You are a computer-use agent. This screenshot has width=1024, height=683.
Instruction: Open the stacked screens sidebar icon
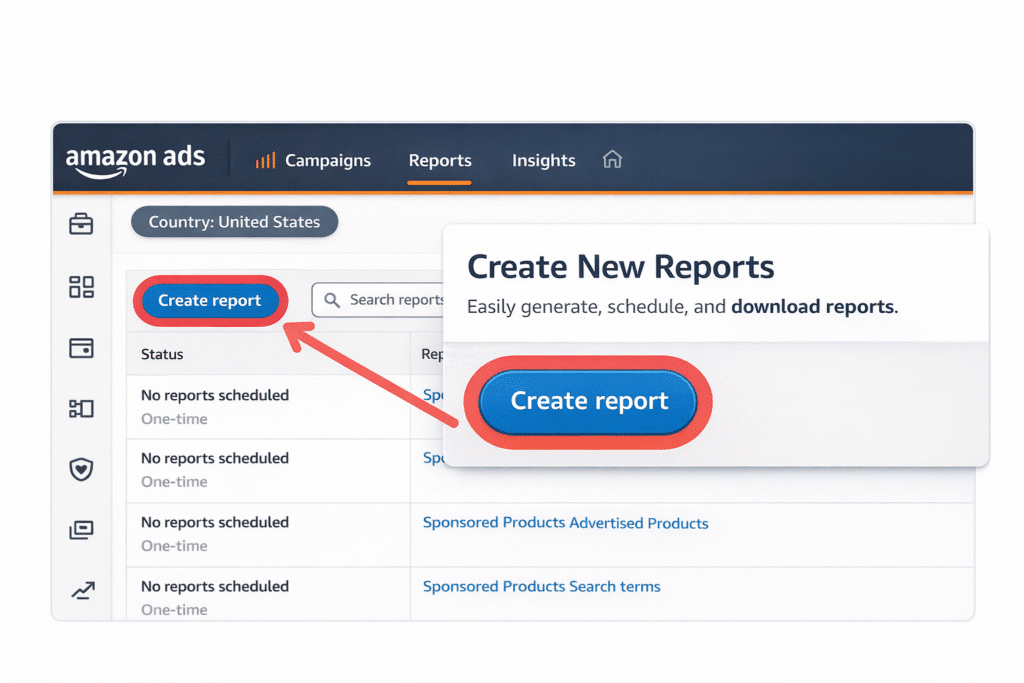pos(81,530)
